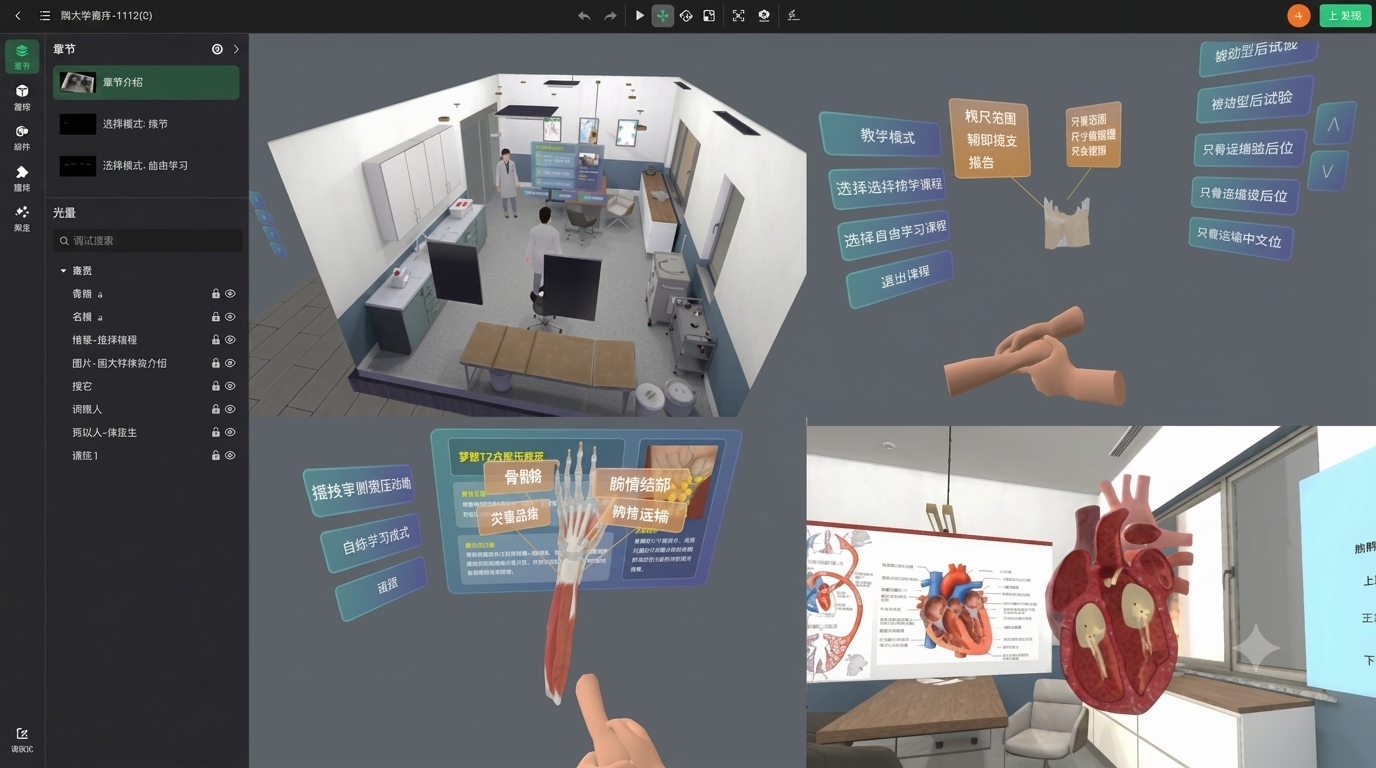This screenshot has height=768, width=1376.
Task: Start preview with the play button
Action: pos(640,16)
